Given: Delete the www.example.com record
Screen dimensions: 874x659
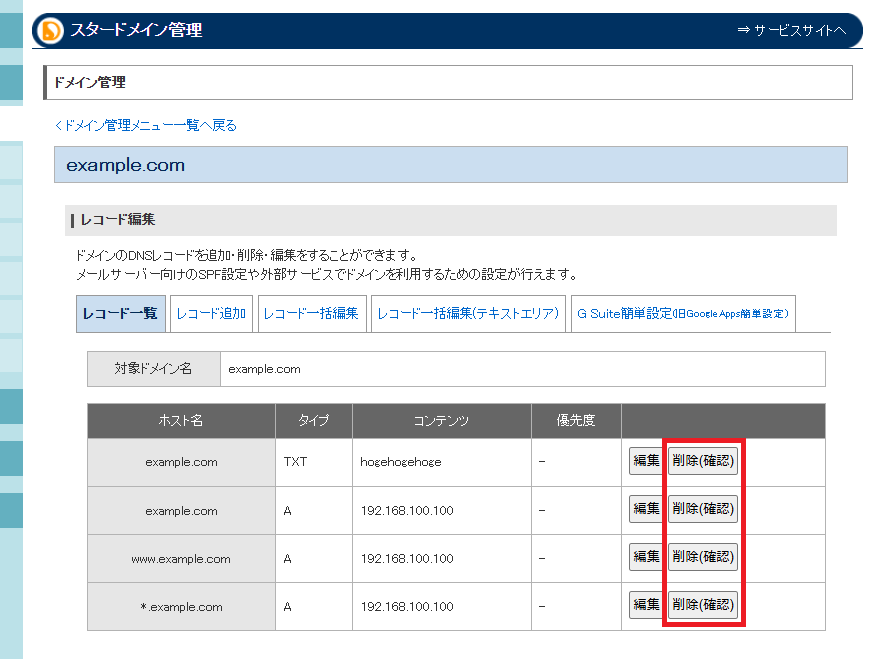Looking at the screenshot, I should pyautogui.click(x=703, y=556).
